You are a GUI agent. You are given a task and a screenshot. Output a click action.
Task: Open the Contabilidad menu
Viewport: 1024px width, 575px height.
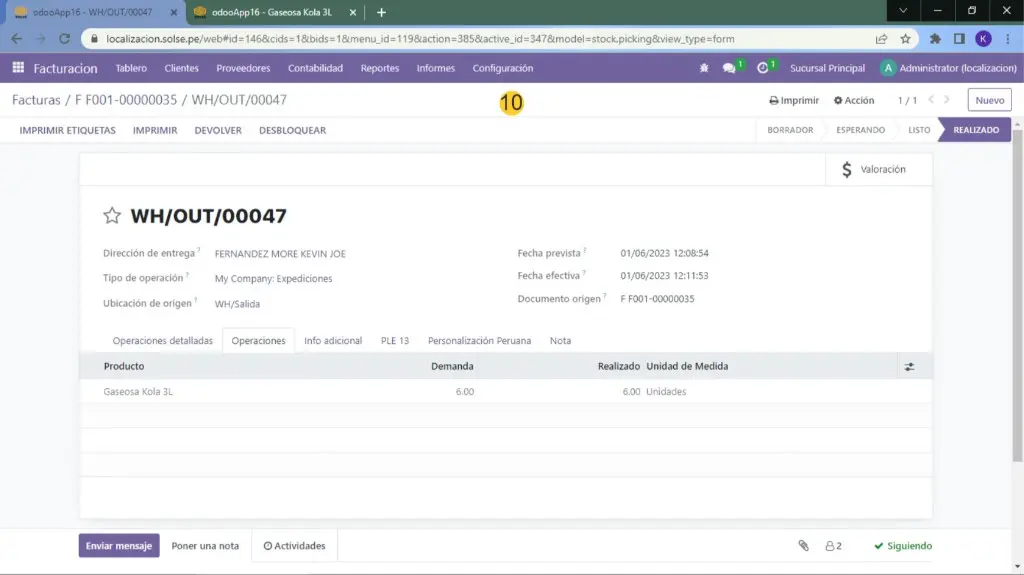pos(315,68)
